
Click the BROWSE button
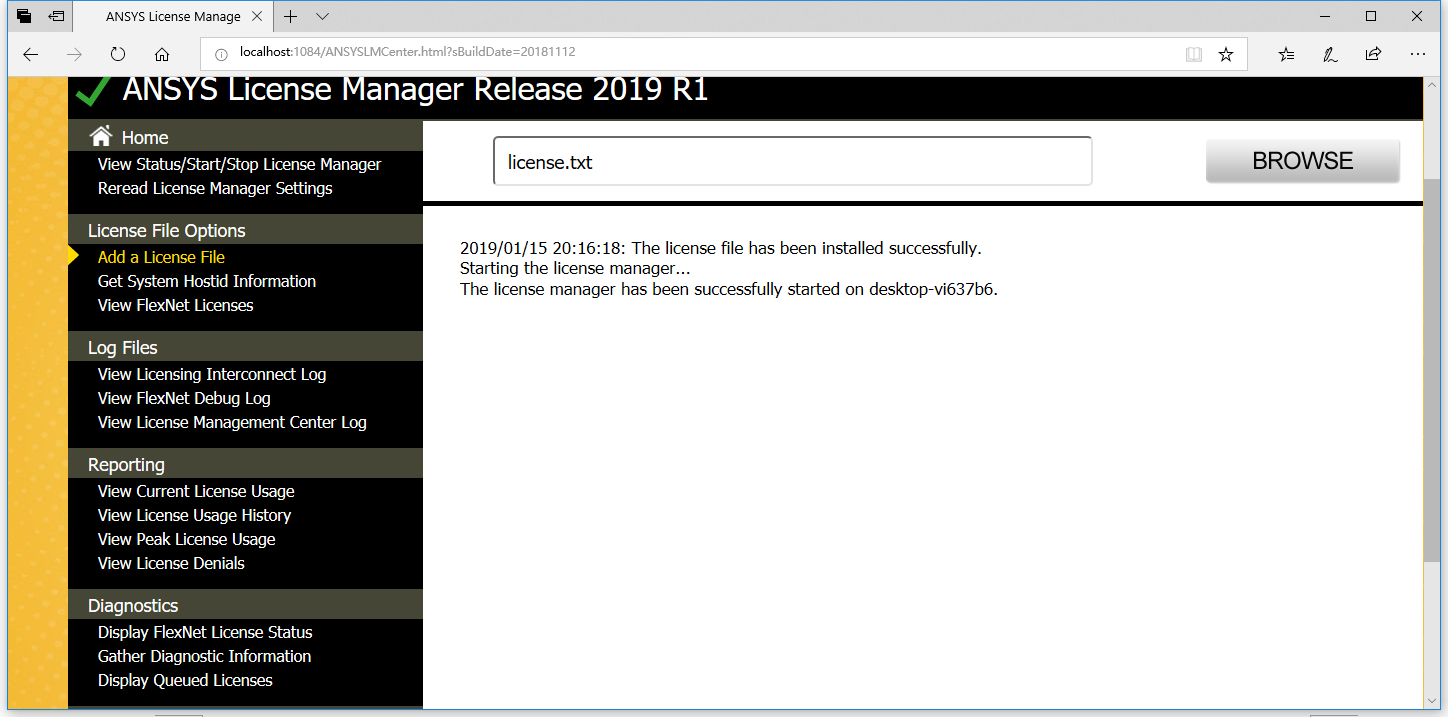(x=1302, y=161)
